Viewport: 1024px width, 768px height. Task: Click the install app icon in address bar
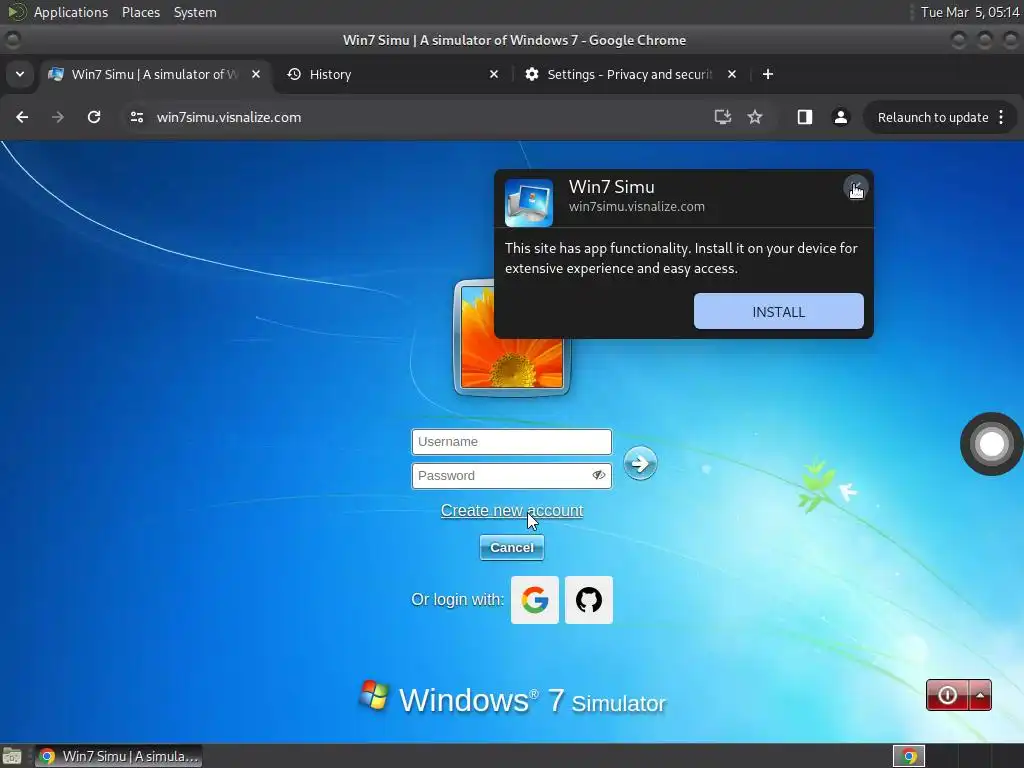tap(722, 117)
